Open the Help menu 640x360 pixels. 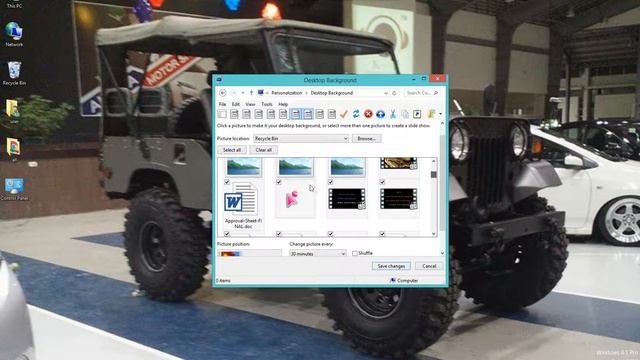pos(283,104)
